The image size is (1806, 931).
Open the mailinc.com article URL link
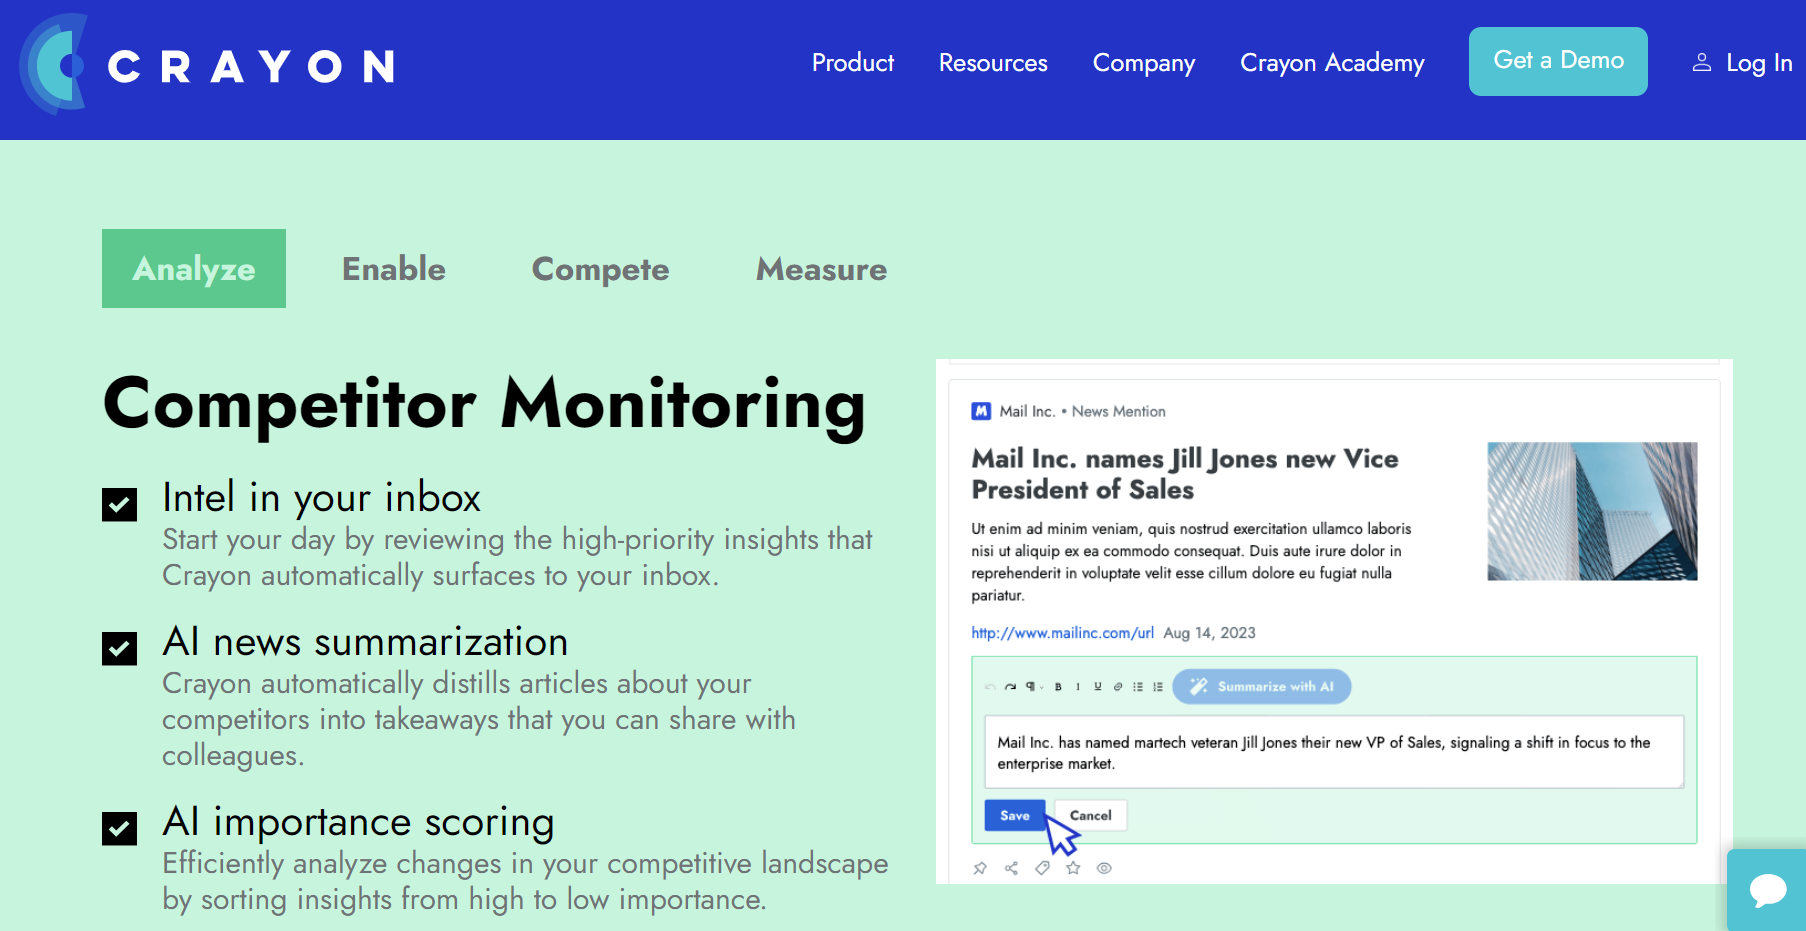coord(1062,633)
